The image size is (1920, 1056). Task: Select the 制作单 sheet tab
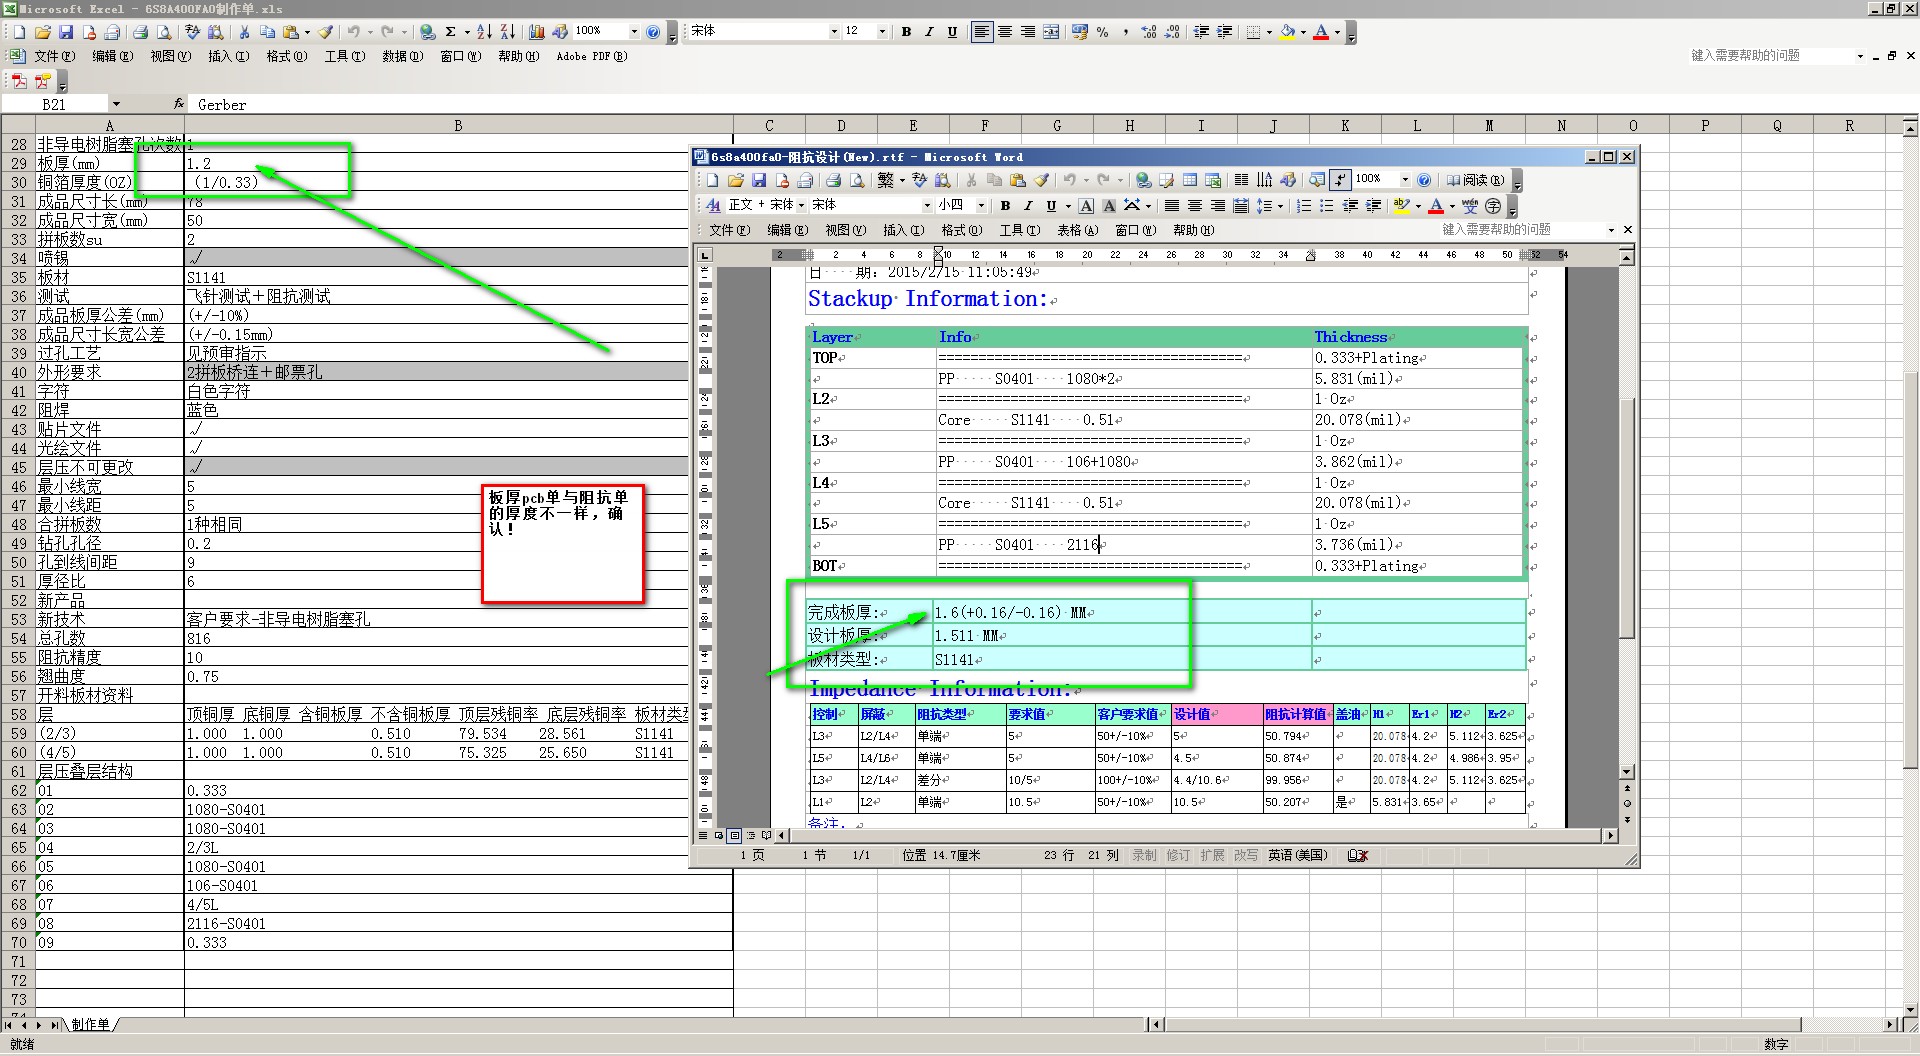90,1024
